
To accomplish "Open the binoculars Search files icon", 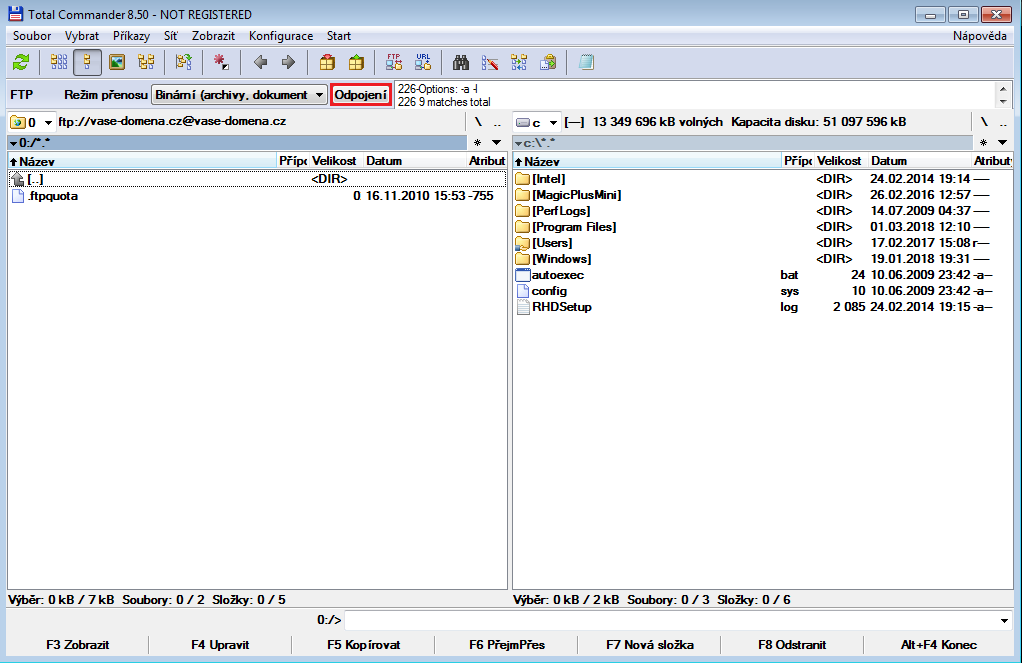I will [x=461, y=63].
